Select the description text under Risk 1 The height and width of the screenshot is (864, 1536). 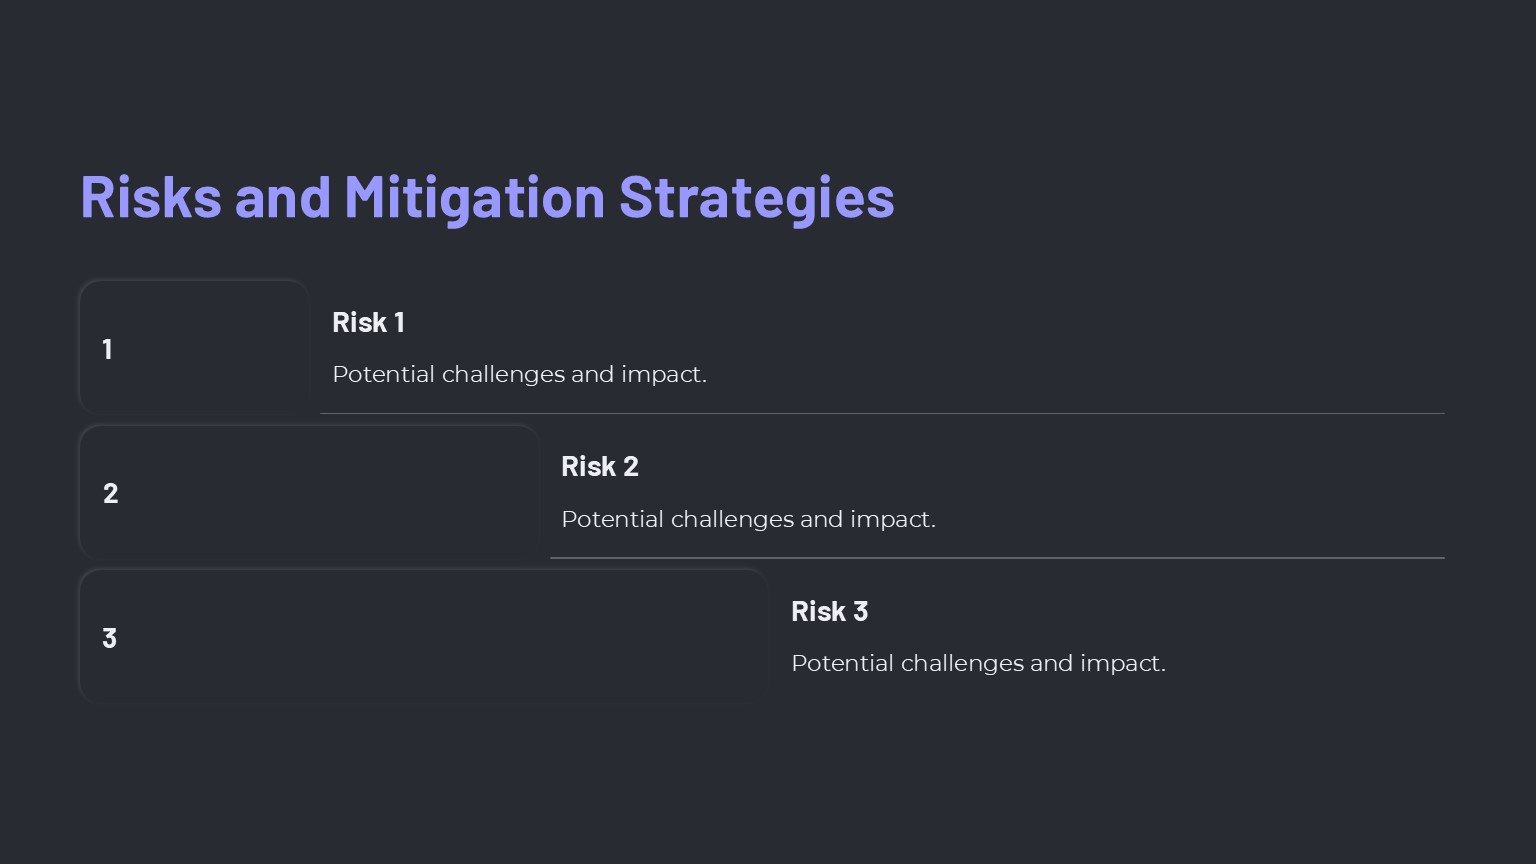(x=519, y=375)
